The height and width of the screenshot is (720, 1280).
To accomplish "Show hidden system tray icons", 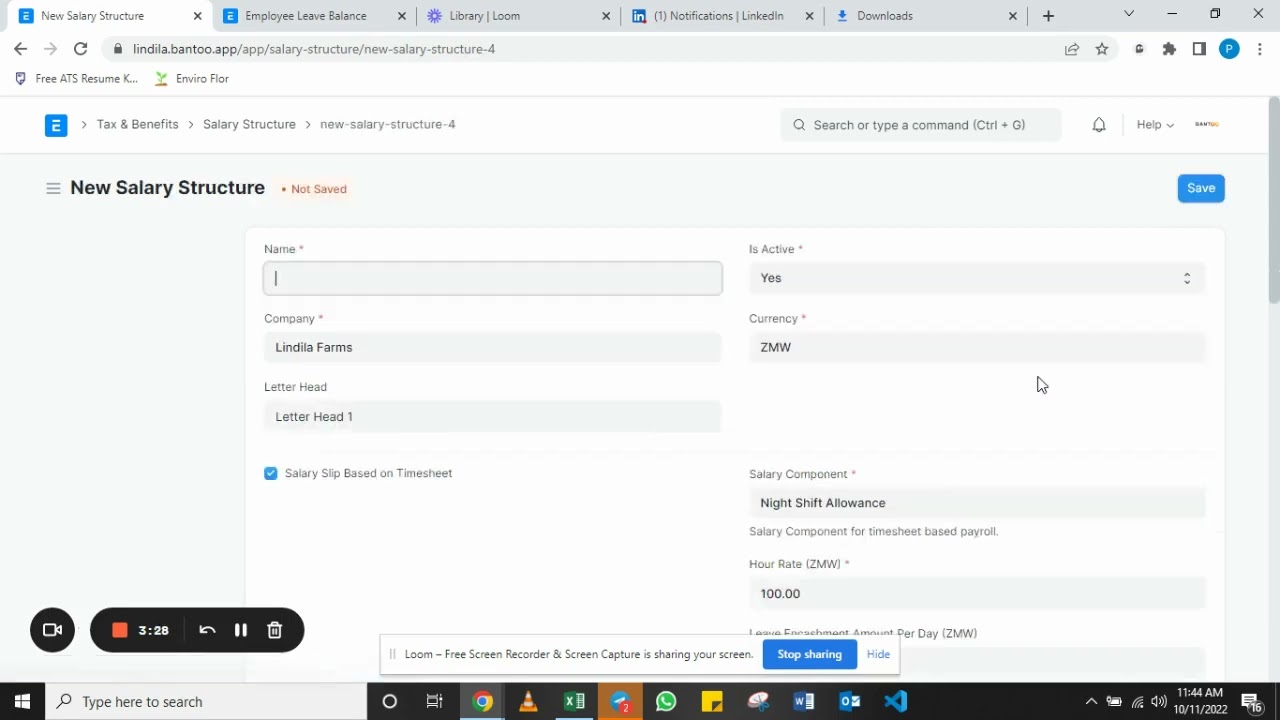I will coord(1091,702).
